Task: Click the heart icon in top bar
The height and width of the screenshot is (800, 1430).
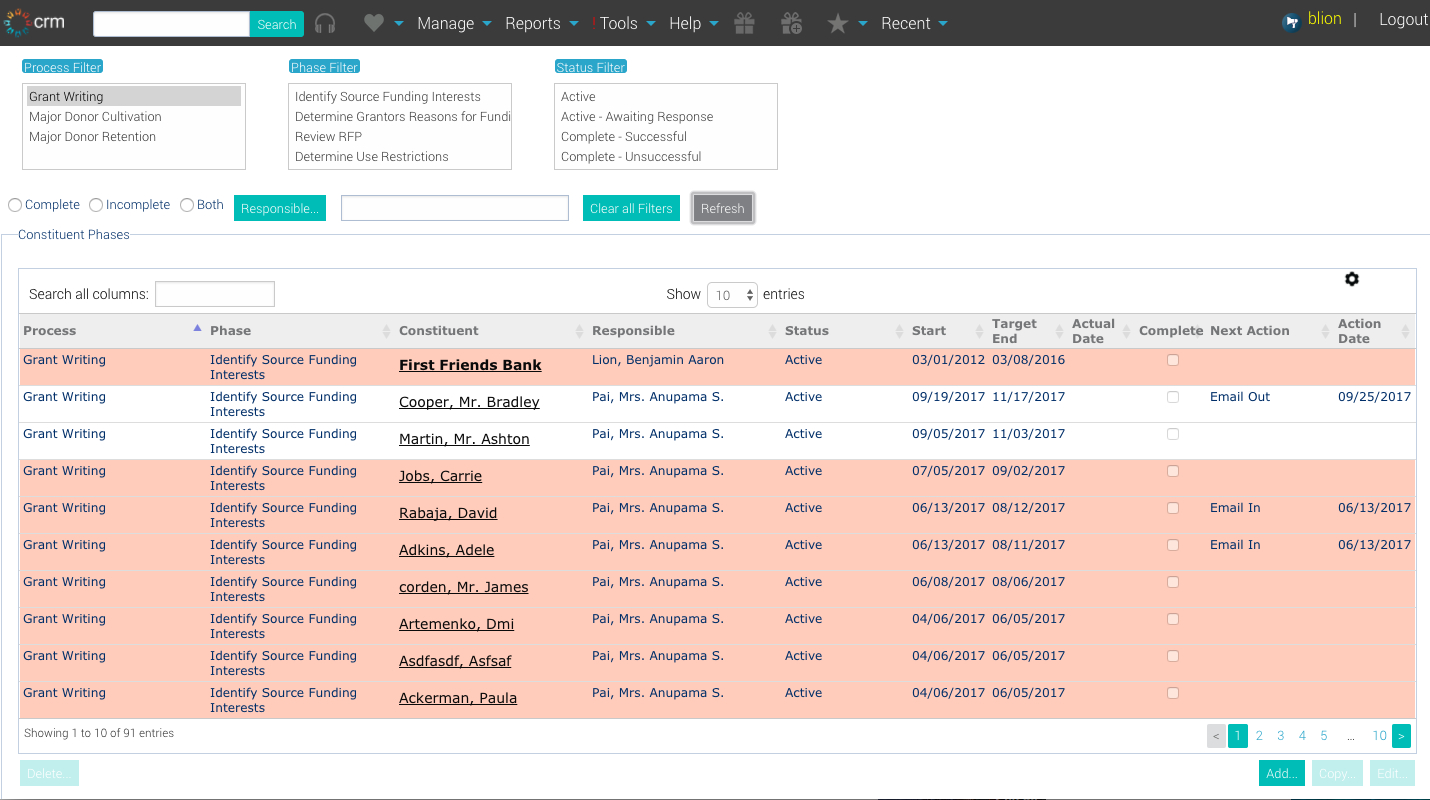Action: [x=374, y=23]
